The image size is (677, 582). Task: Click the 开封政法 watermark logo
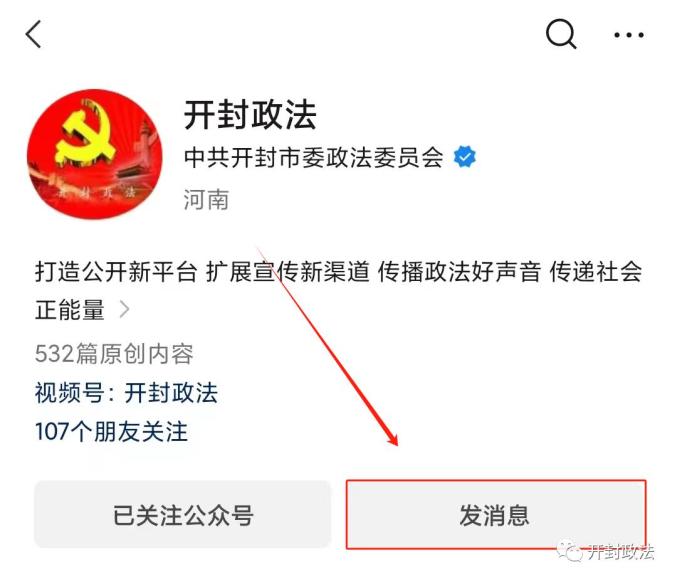coord(605,551)
